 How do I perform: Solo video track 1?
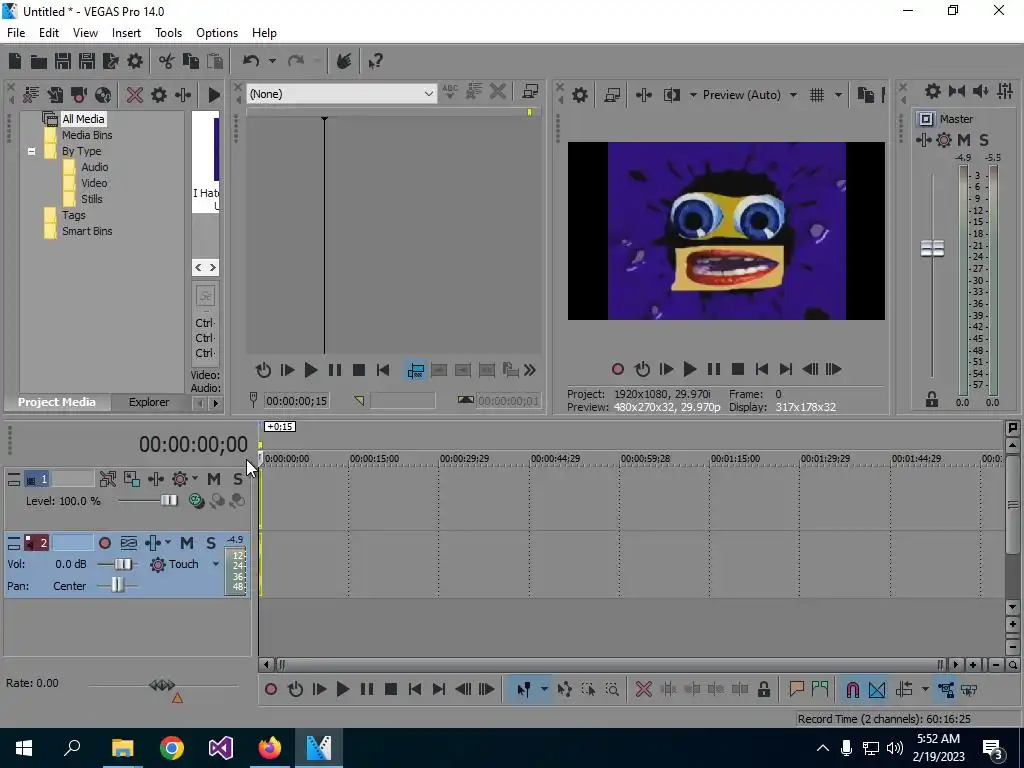(x=238, y=479)
